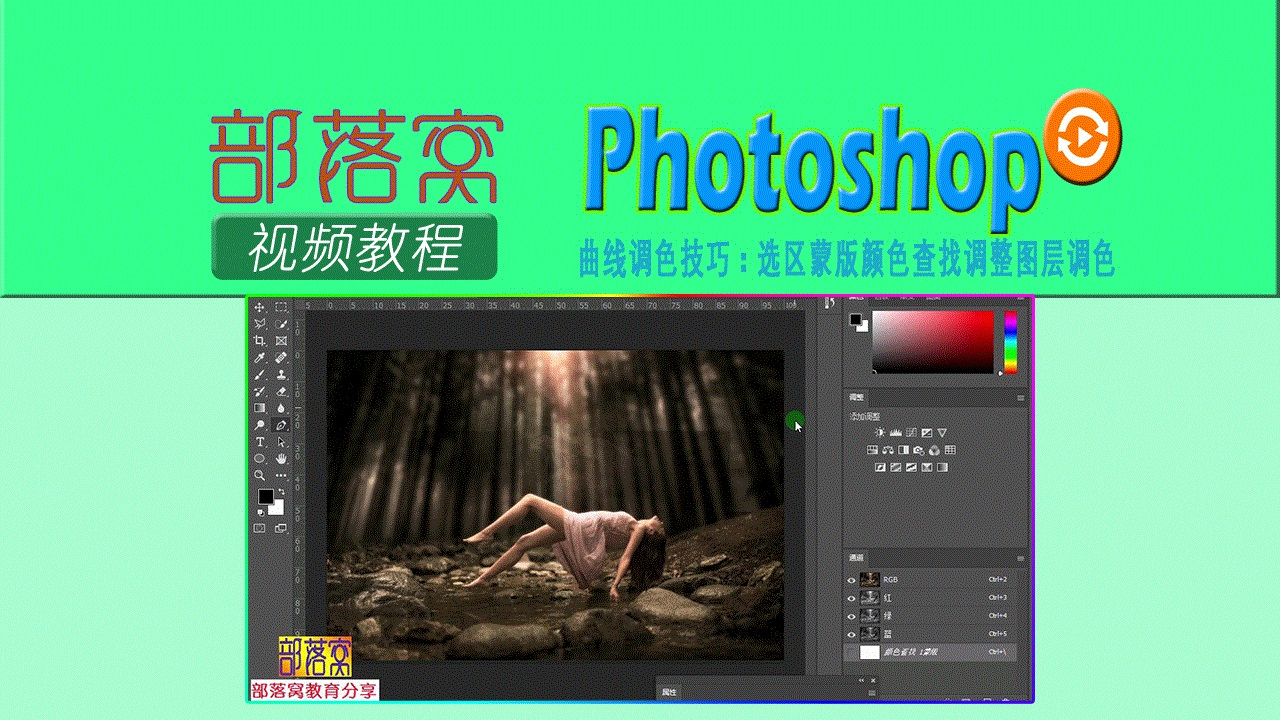Add a Black & White adjustment
This screenshot has height=720, width=1280.
(x=903, y=451)
